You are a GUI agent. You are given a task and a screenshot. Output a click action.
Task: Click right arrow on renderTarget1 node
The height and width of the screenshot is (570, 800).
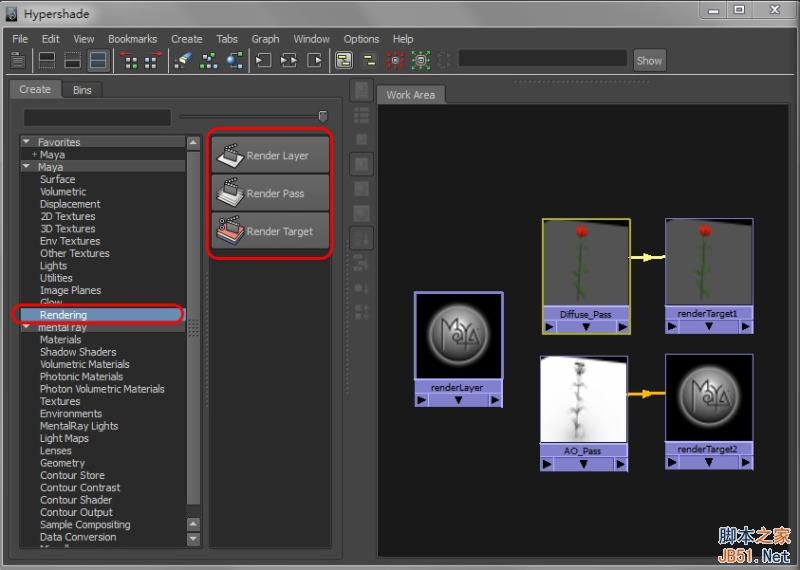(746, 326)
